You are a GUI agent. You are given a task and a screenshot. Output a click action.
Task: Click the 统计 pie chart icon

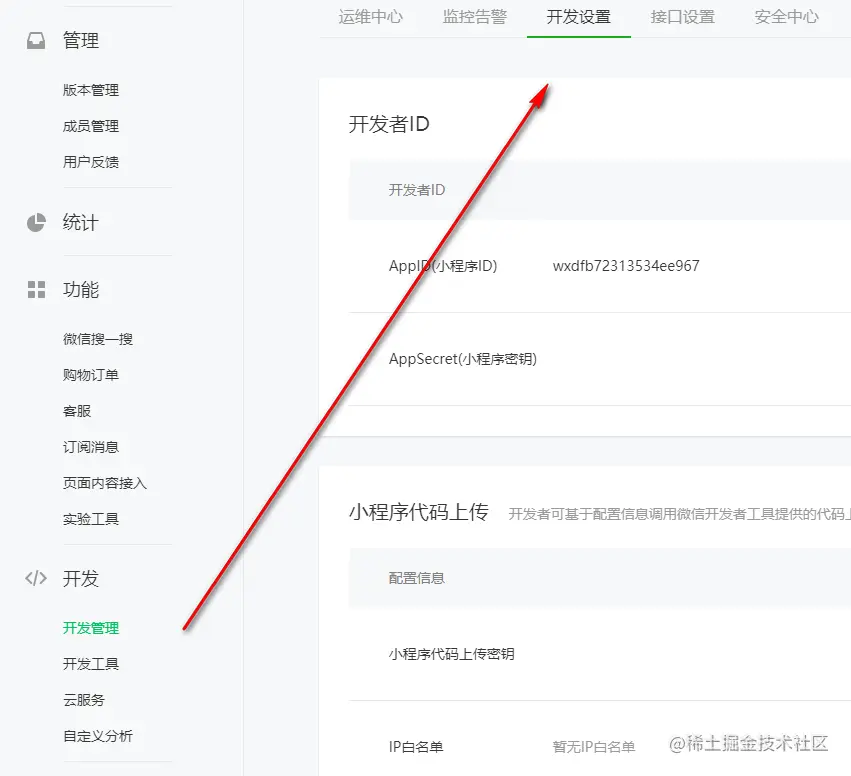(x=36, y=222)
